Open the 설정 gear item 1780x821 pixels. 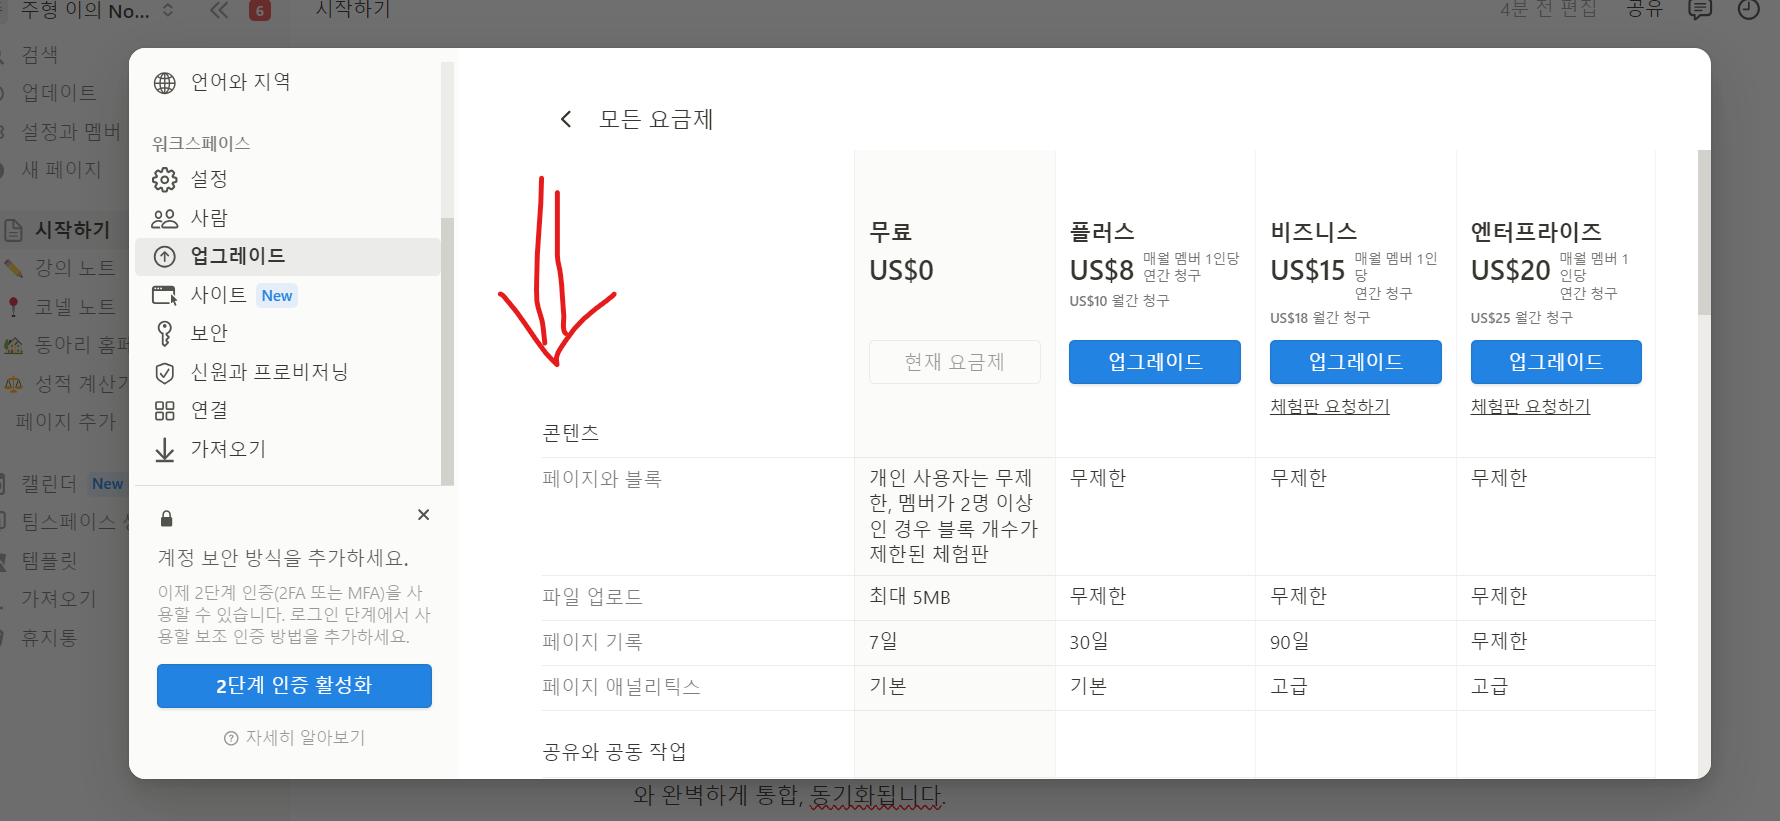[x=288, y=179]
